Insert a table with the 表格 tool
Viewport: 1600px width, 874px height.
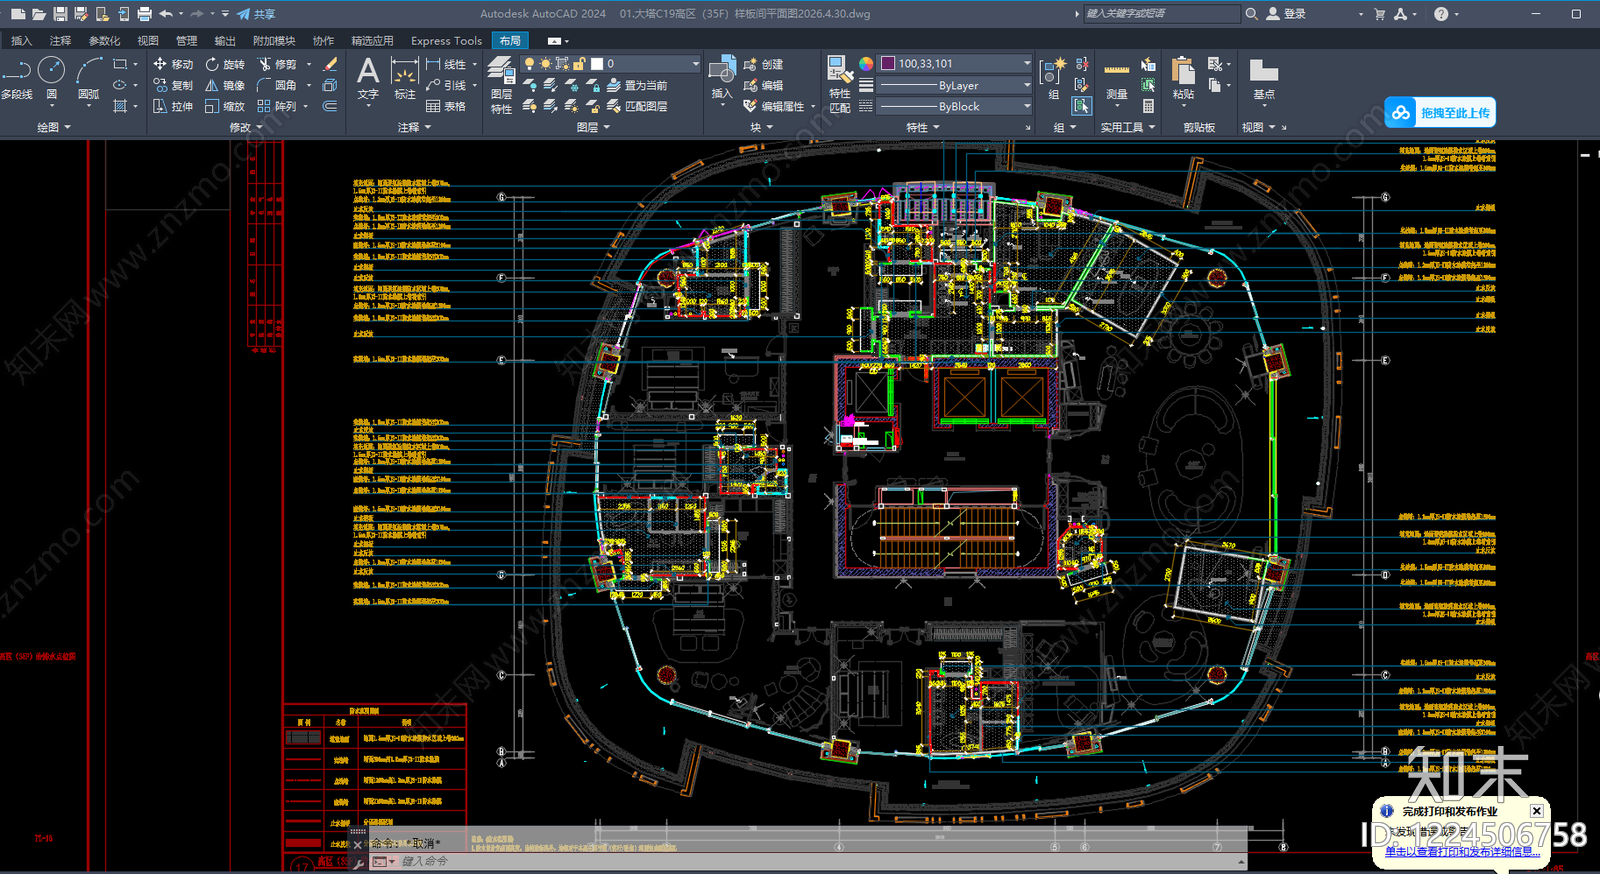(x=446, y=106)
